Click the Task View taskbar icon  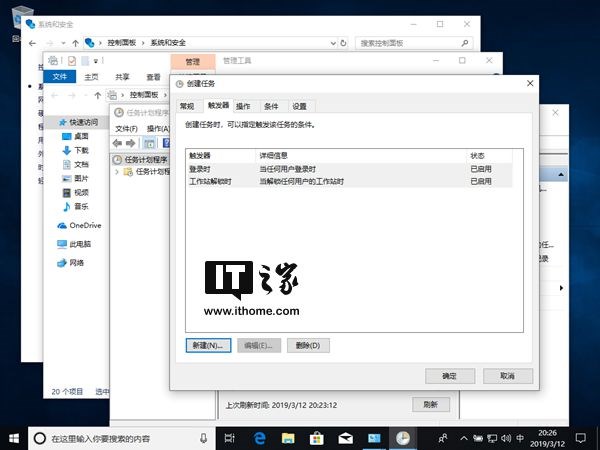(x=230, y=438)
